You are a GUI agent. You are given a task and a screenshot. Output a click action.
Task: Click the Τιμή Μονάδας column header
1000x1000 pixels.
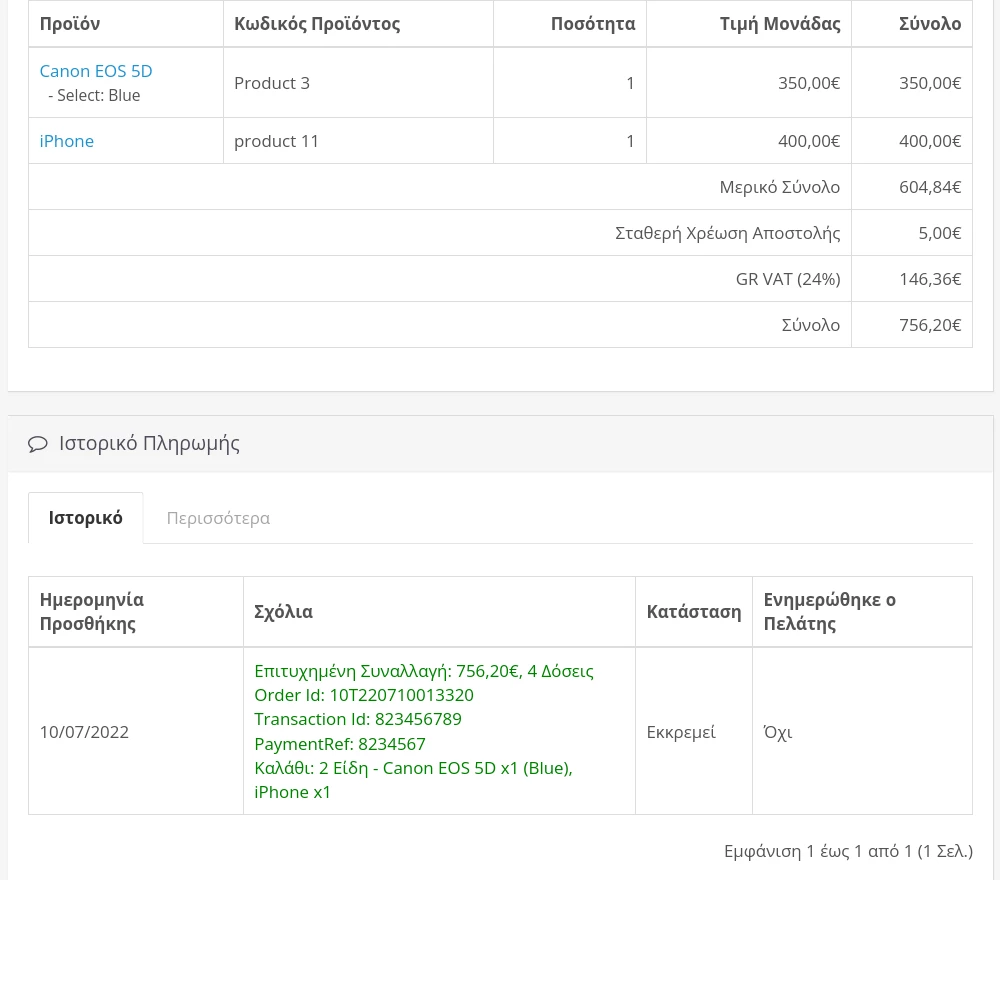[x=780, y=24]
